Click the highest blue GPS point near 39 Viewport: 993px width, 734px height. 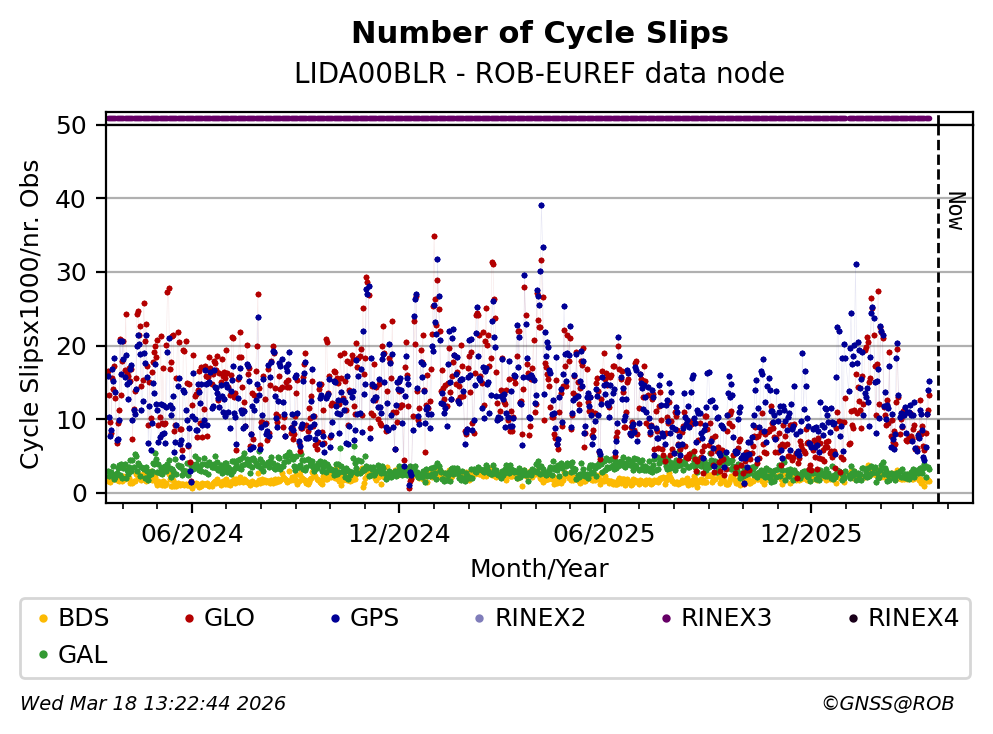(541, 205)
